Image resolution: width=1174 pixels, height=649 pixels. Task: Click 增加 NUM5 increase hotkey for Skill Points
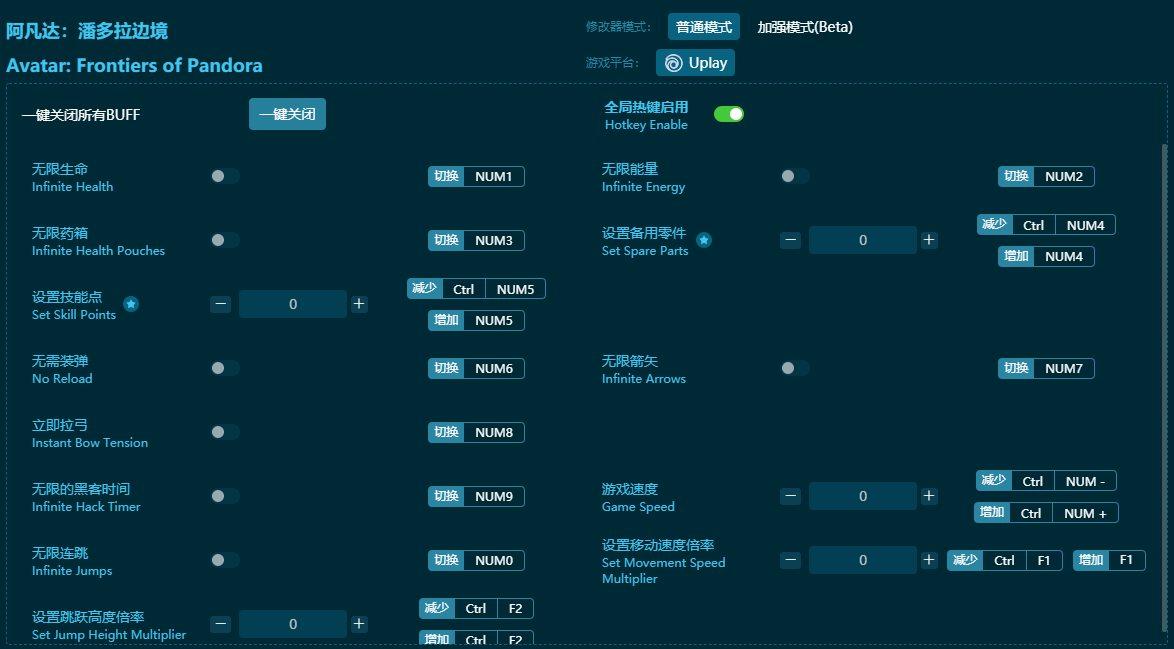pos(476,320)
